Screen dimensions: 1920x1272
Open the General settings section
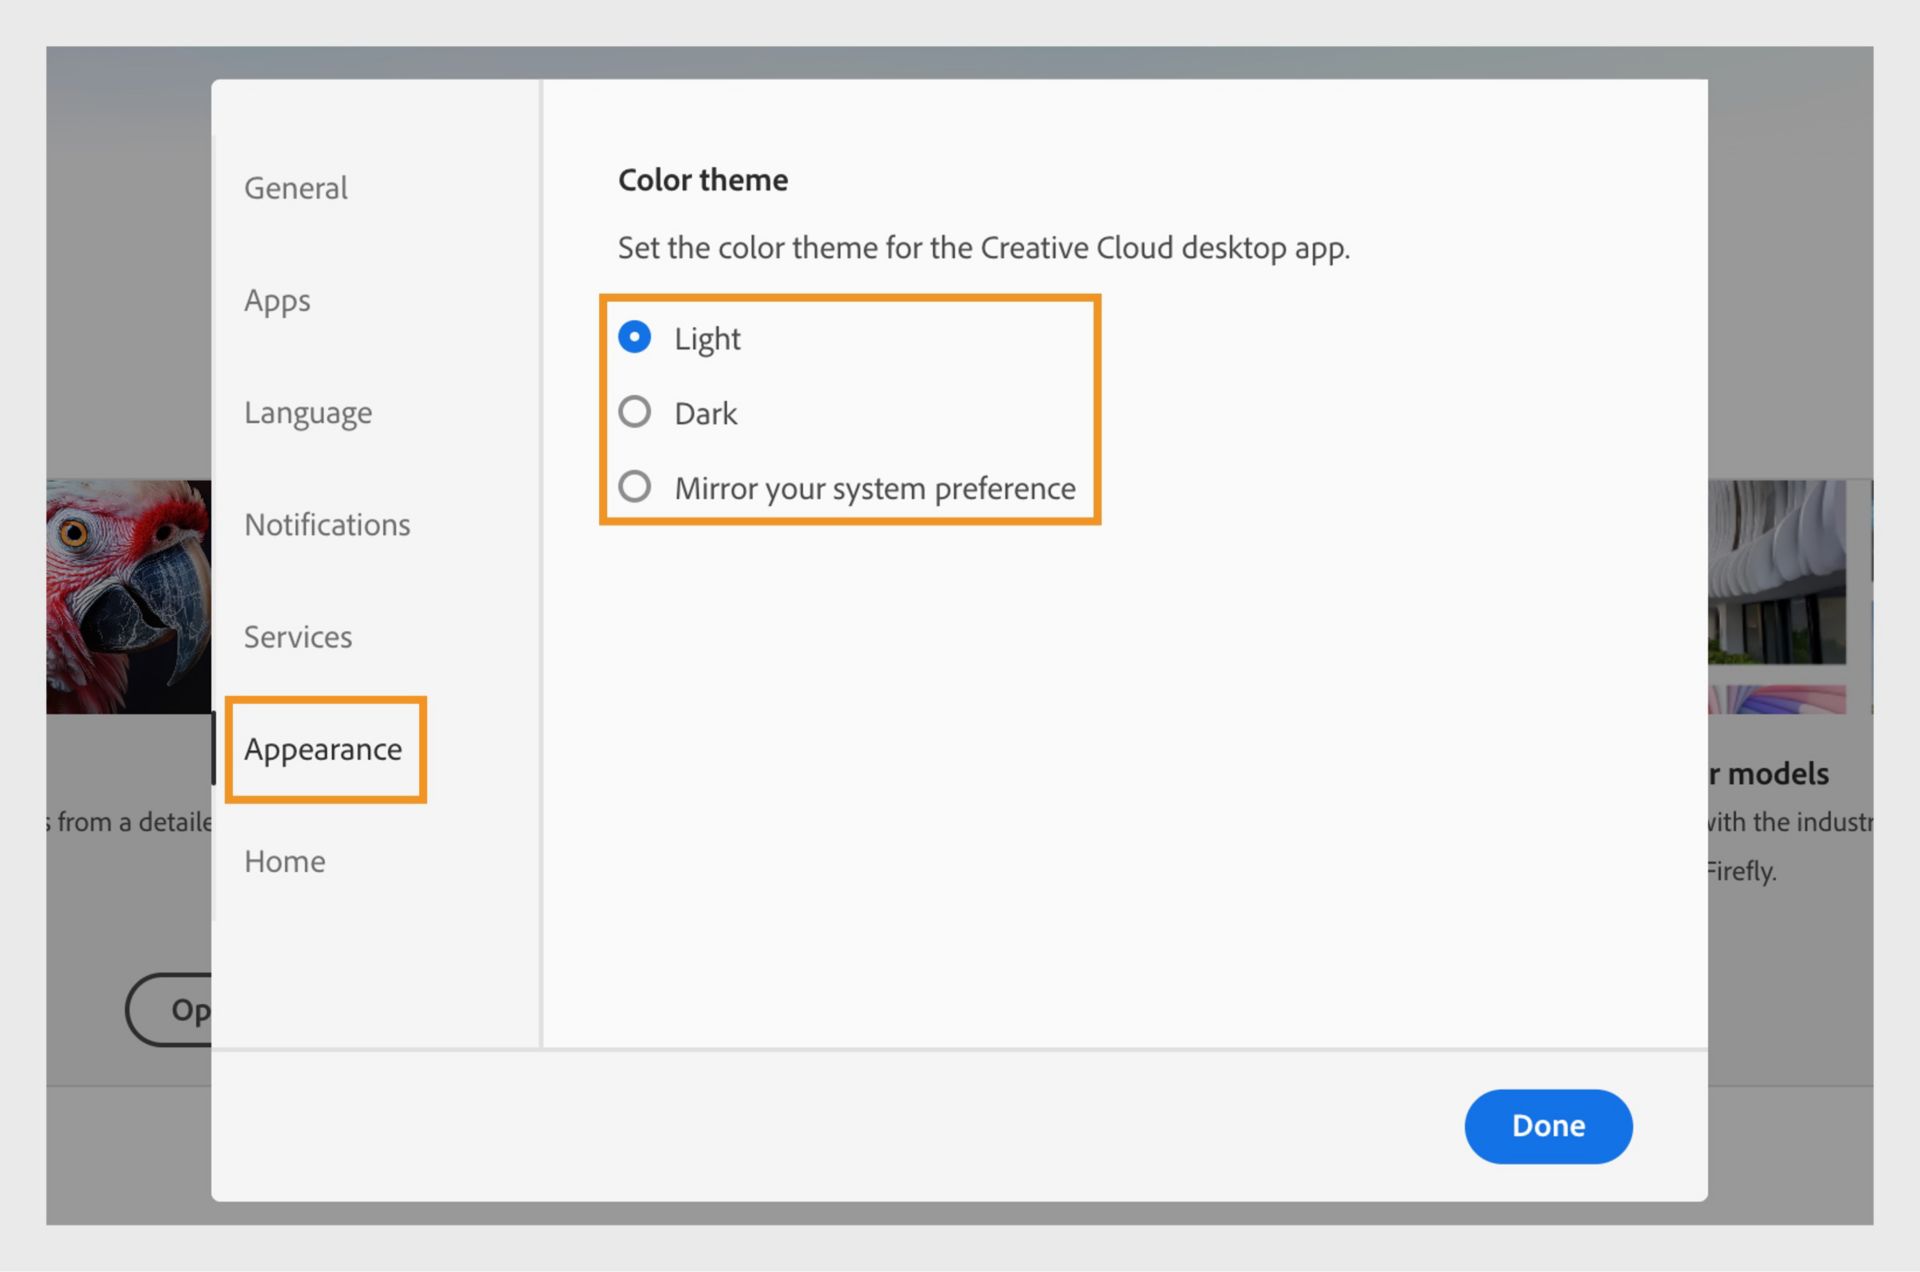point(296,187)
